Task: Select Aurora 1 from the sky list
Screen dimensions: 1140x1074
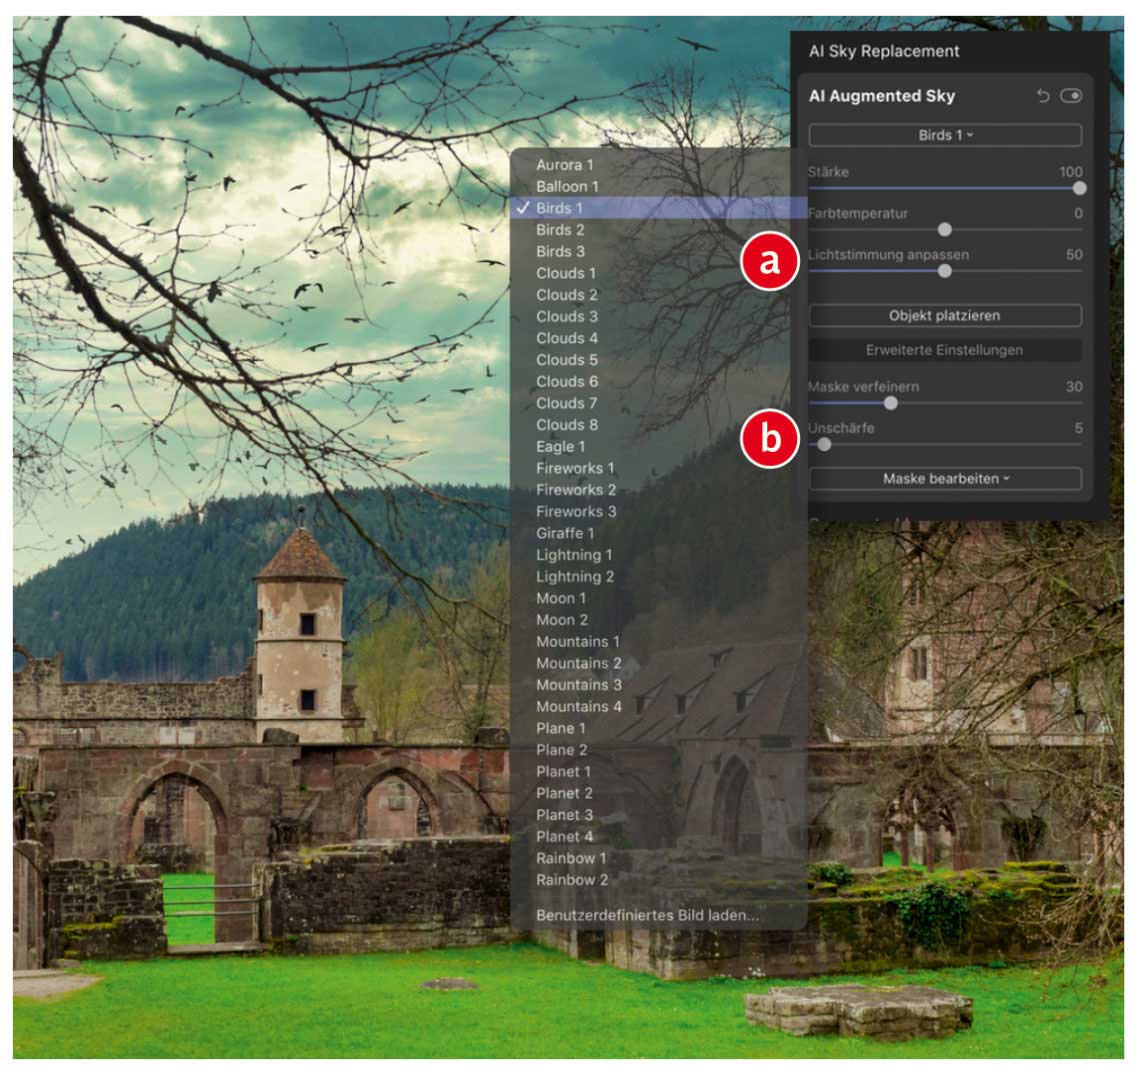Action: tap(565, 165)
